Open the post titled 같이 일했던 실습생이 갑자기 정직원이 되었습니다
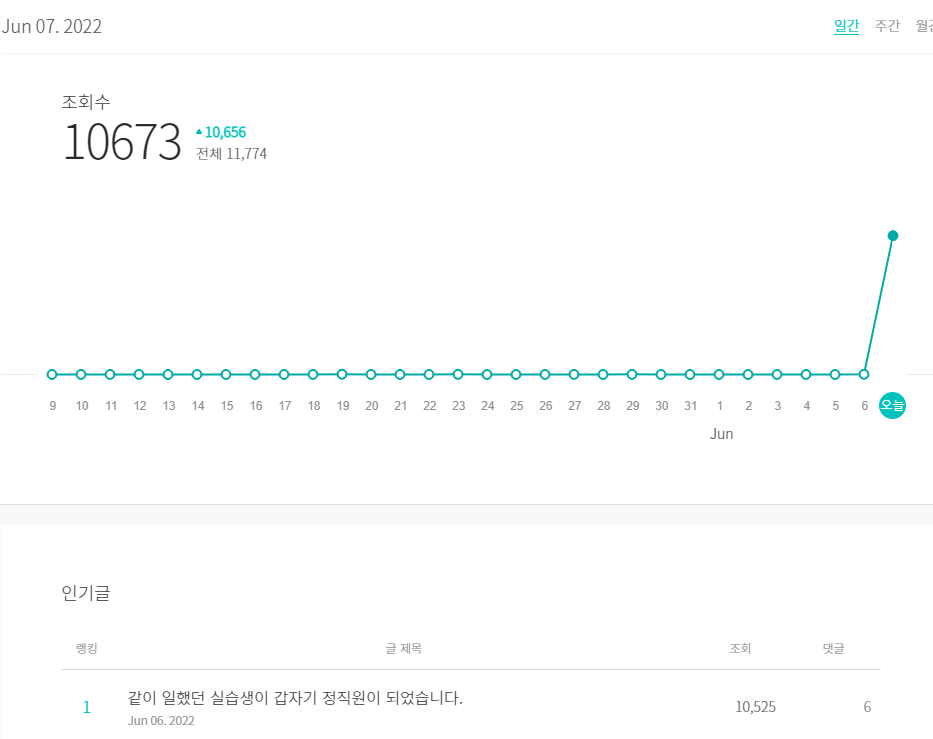 click(x=295, y=698)
